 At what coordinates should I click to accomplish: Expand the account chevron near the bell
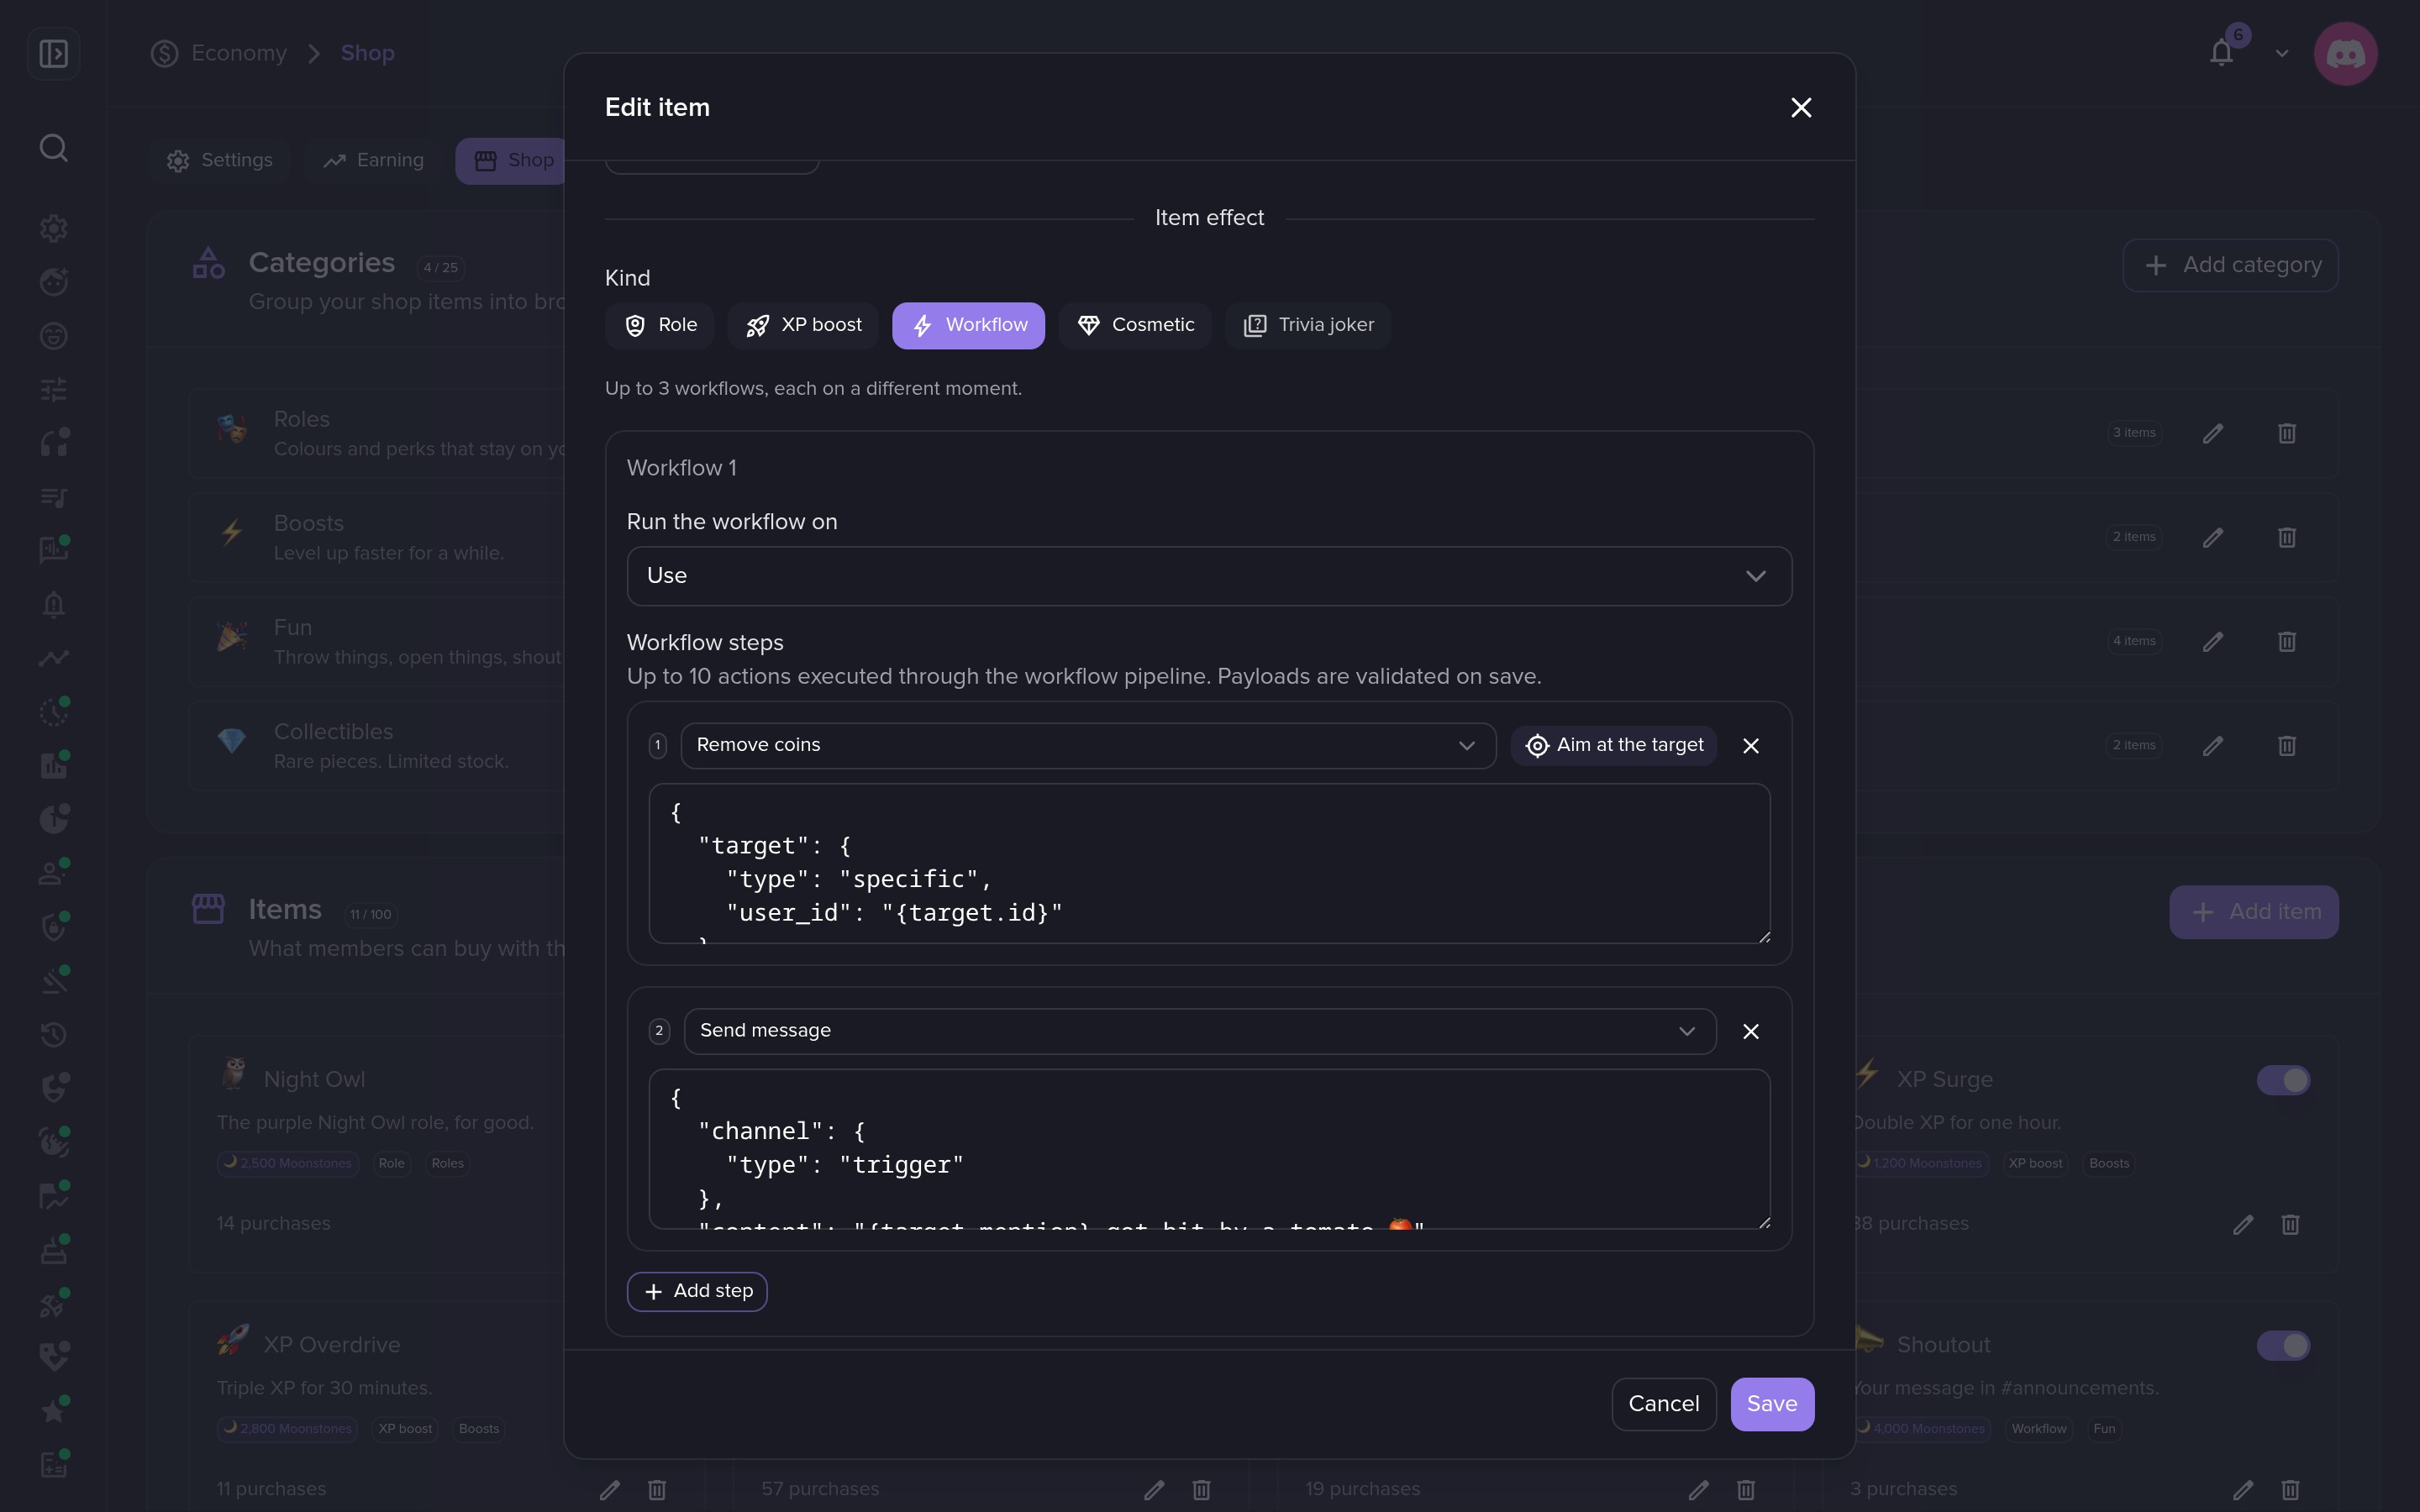pyautogui.click(x=2282, y=53)
